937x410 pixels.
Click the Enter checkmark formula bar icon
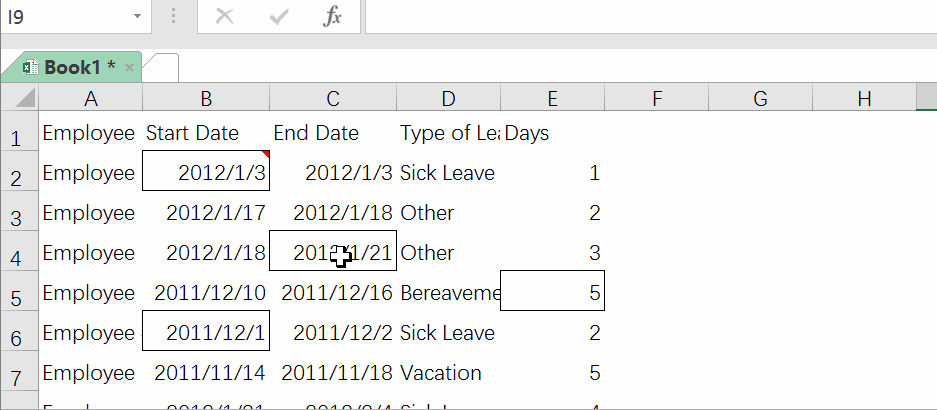tap(279, 17)
